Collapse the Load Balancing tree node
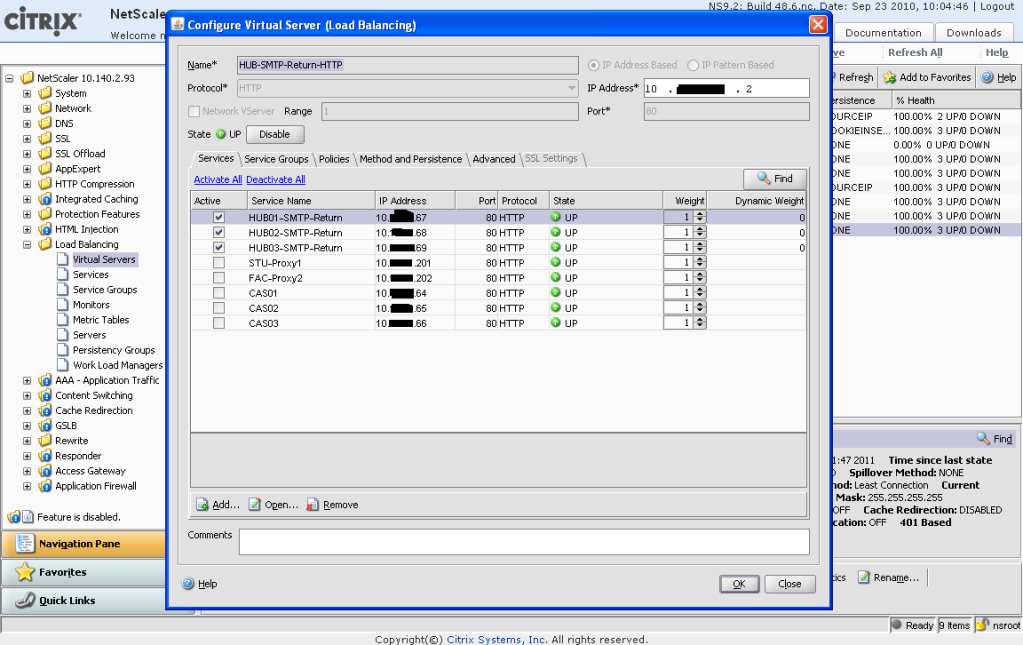 (x=27, y=245)
